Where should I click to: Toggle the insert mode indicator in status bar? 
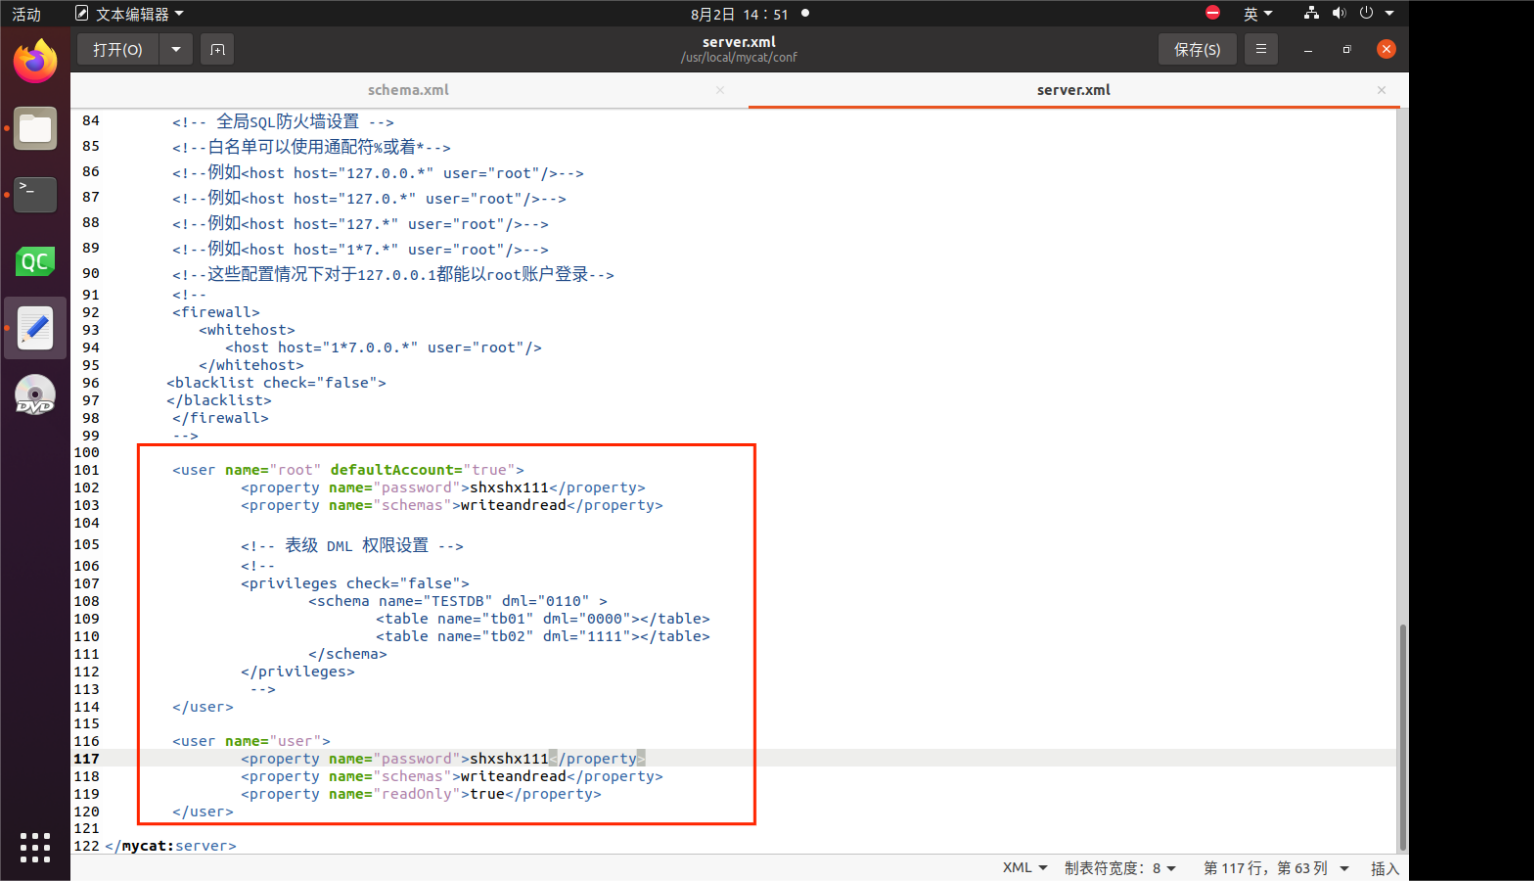(x=1384, y=868)
